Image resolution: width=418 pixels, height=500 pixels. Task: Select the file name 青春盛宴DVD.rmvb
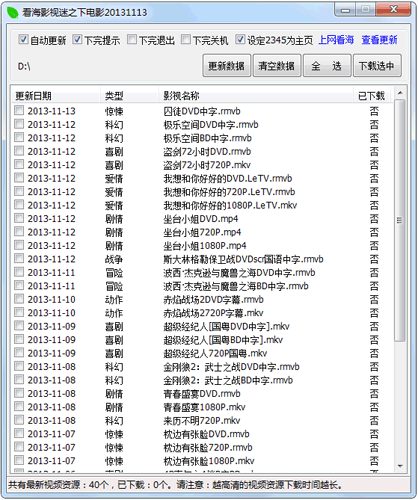coord(202,394)
